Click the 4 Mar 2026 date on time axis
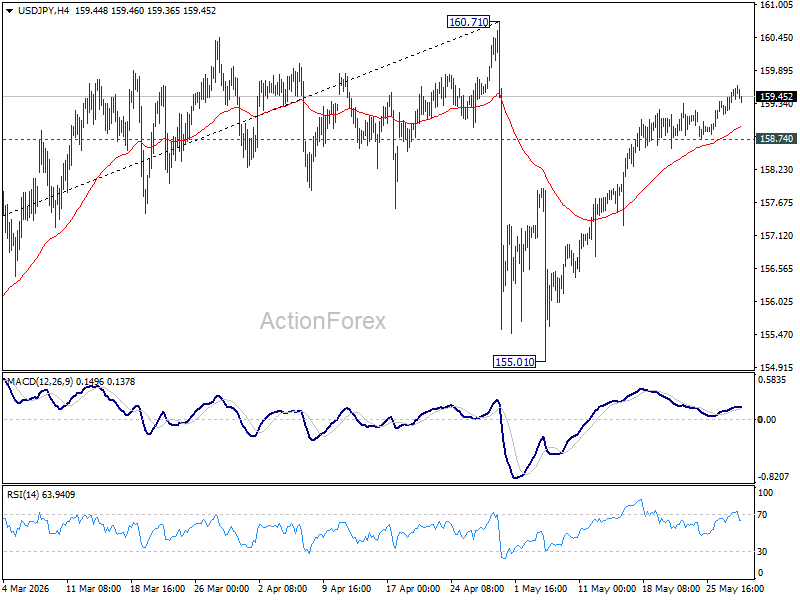 coord(27,588)
